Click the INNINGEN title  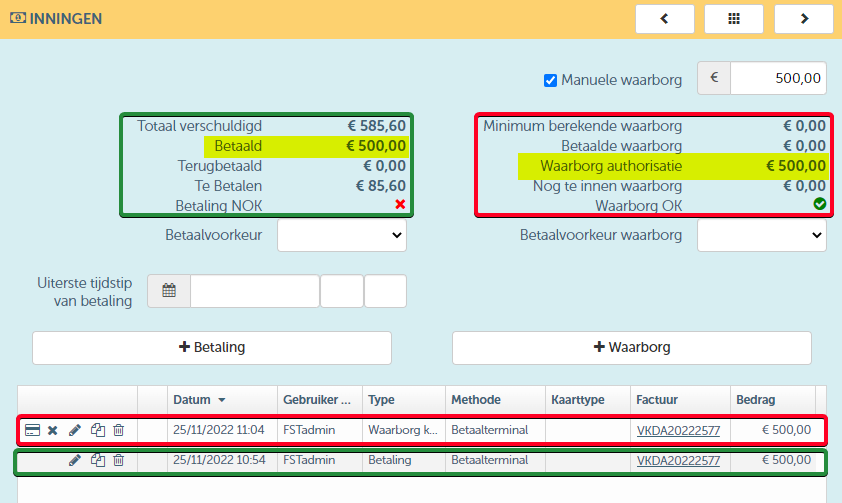(x=66, y=19)
